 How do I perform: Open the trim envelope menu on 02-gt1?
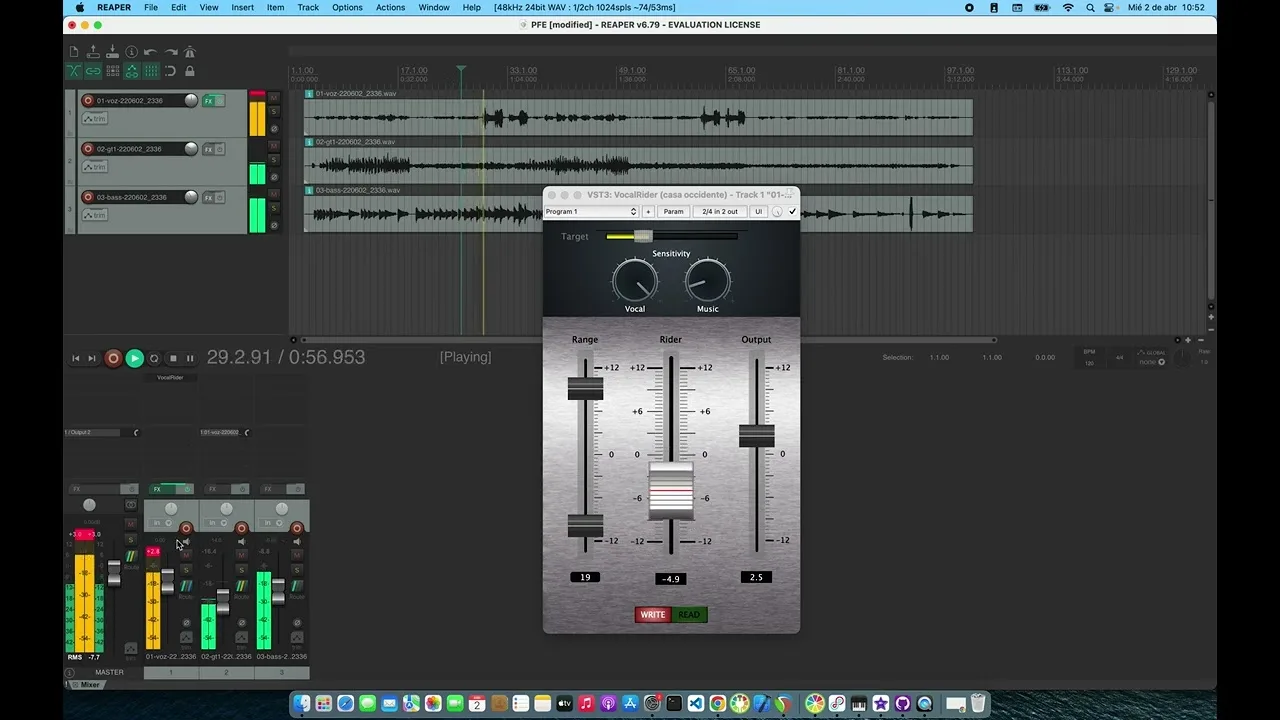click(x=95, y=167)
